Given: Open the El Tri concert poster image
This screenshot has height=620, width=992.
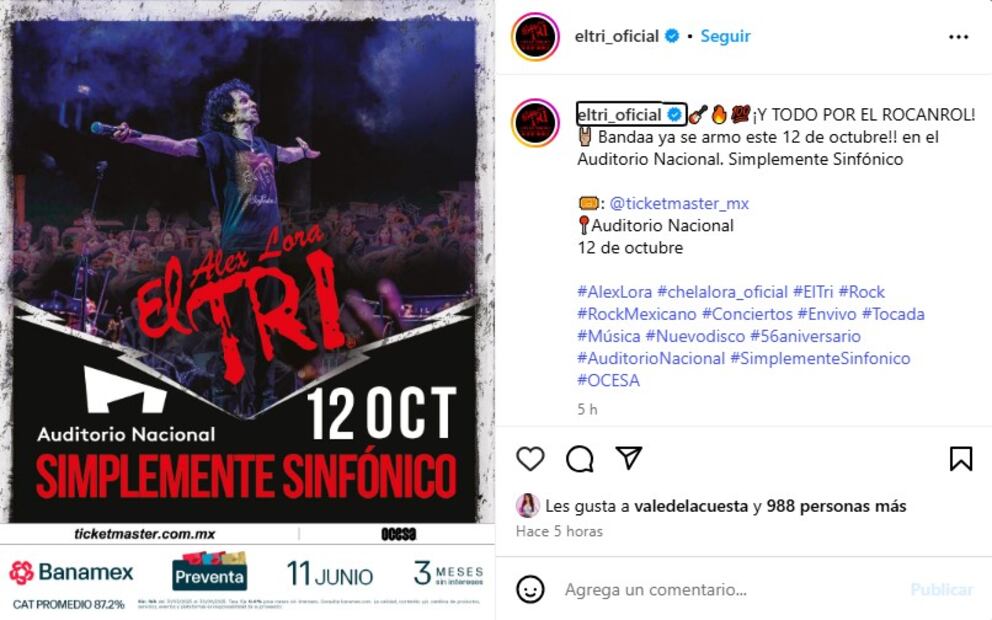Looking at the screenshot, I should coord(247,310).
